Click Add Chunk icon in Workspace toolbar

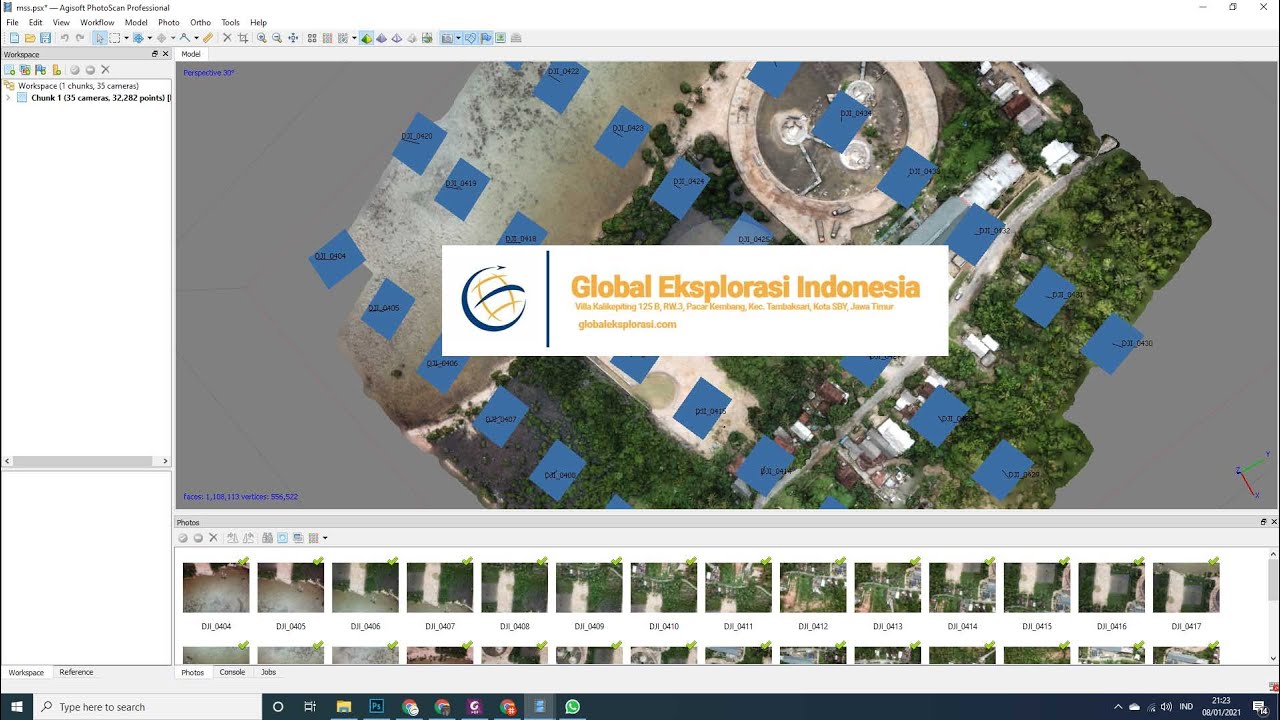10,70
